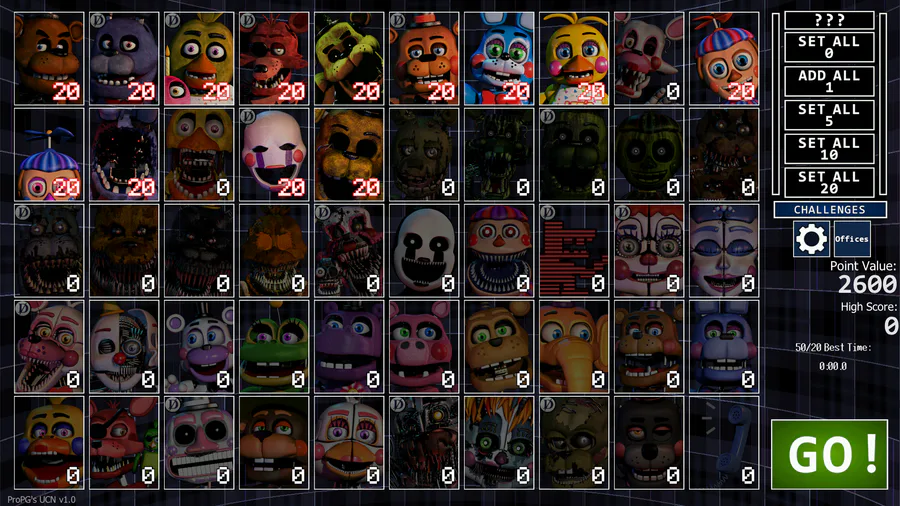Start the night with GO! button
Screen dimensions: 900x506
[x=829, y=454]
